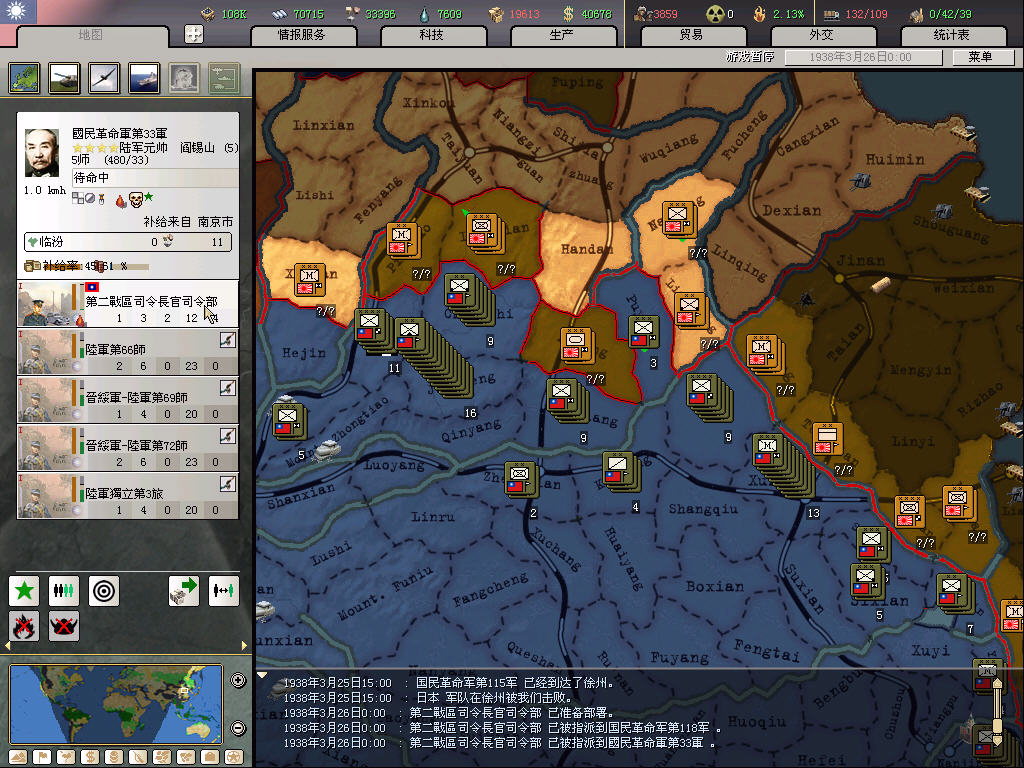Click the greyed nuclear explosion icon

(x=184, y=78)
